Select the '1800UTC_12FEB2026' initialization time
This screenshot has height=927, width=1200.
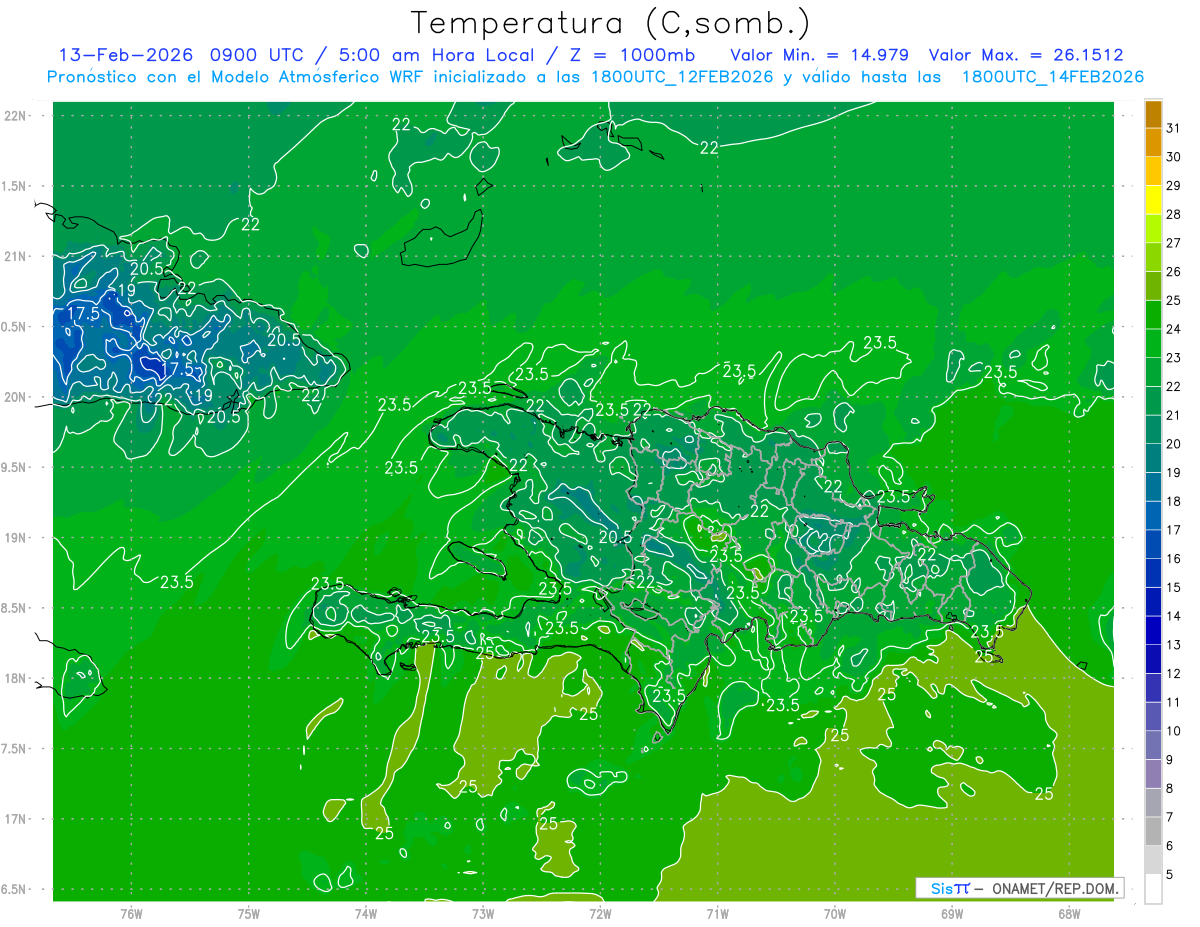682,77
